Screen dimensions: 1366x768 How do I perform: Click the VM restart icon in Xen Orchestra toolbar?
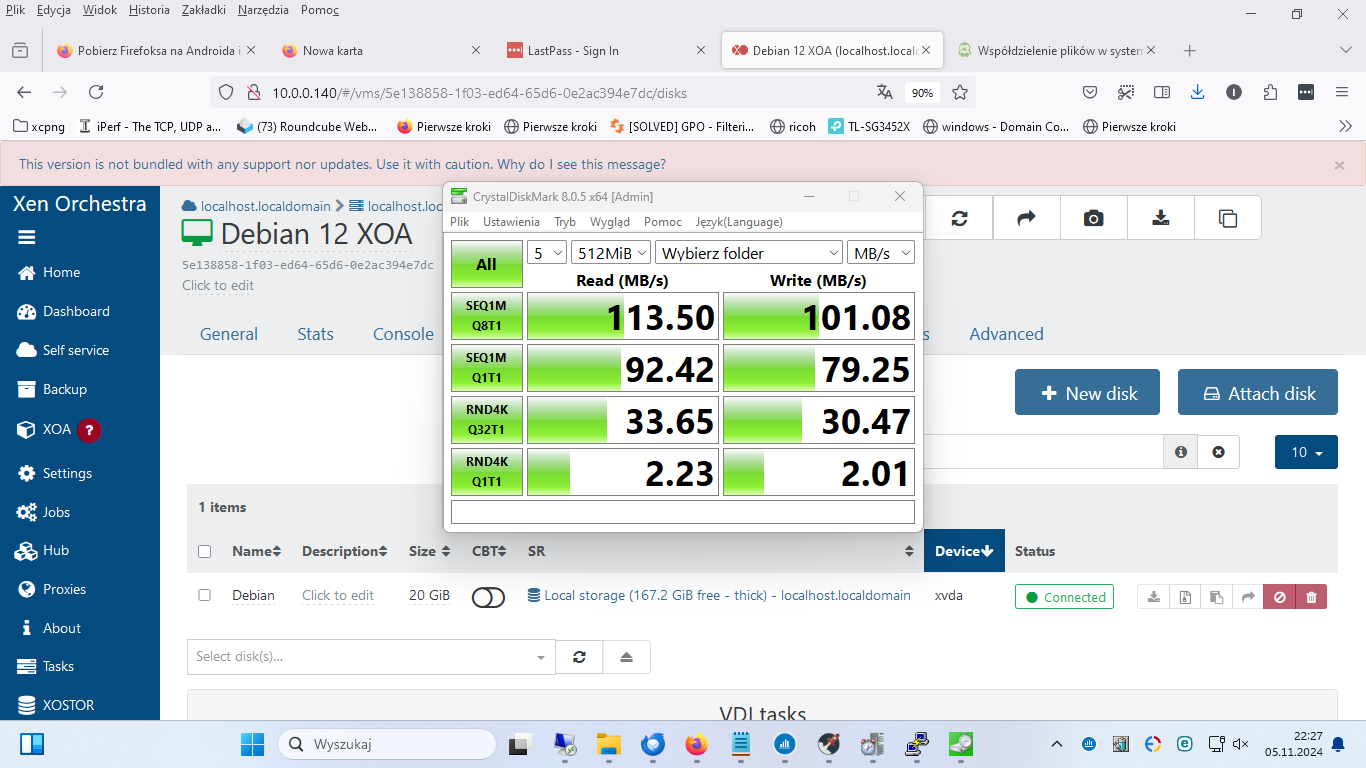tap(959, 218)
